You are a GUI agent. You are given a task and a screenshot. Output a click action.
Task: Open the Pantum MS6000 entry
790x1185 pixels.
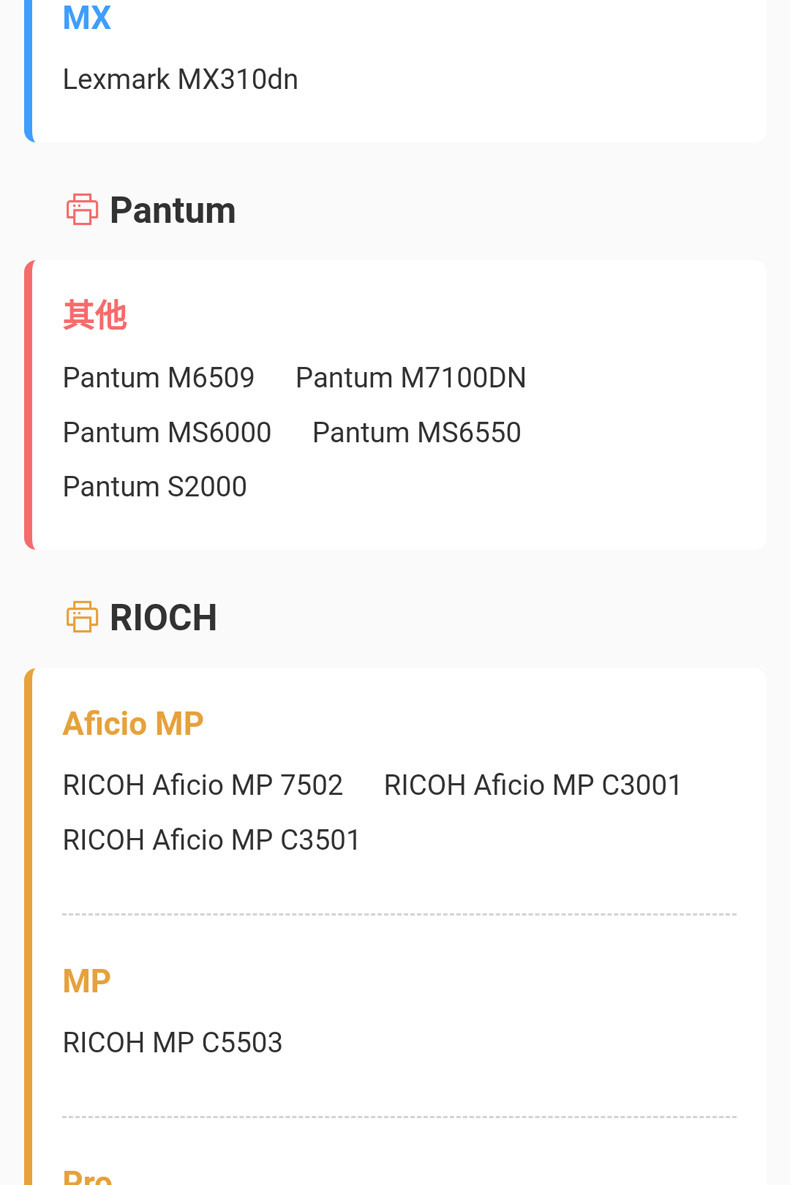pos(167,433)
